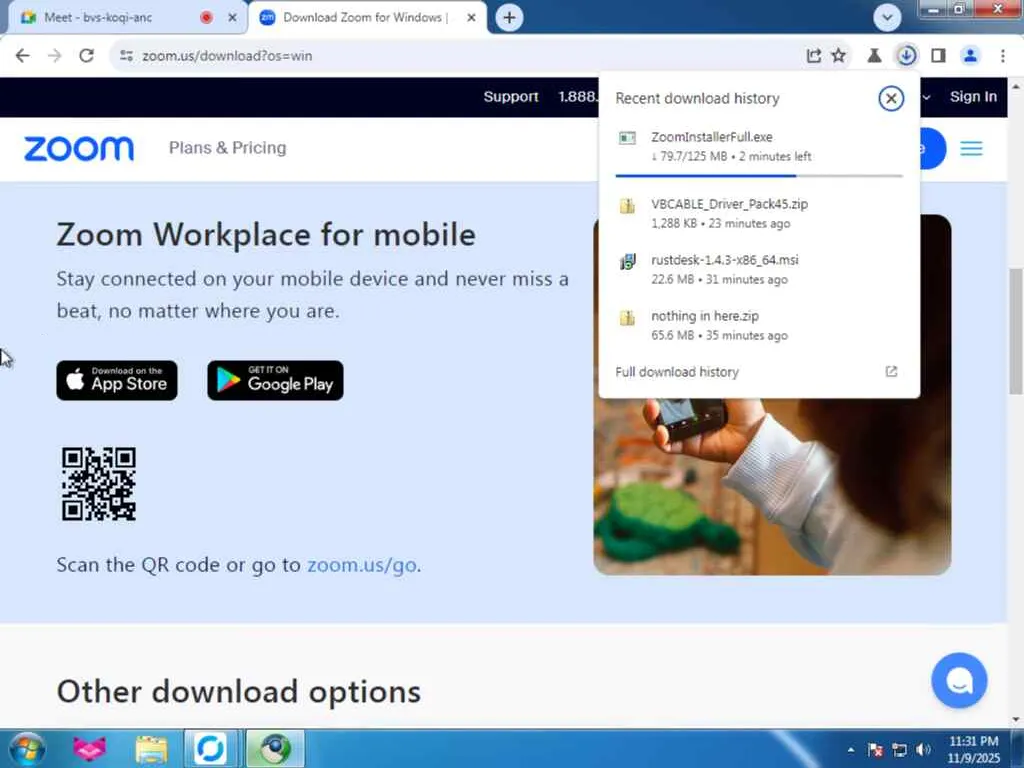Click Sign In on Zoom header
Screen dimensions: 1024x768
(973, 97)
